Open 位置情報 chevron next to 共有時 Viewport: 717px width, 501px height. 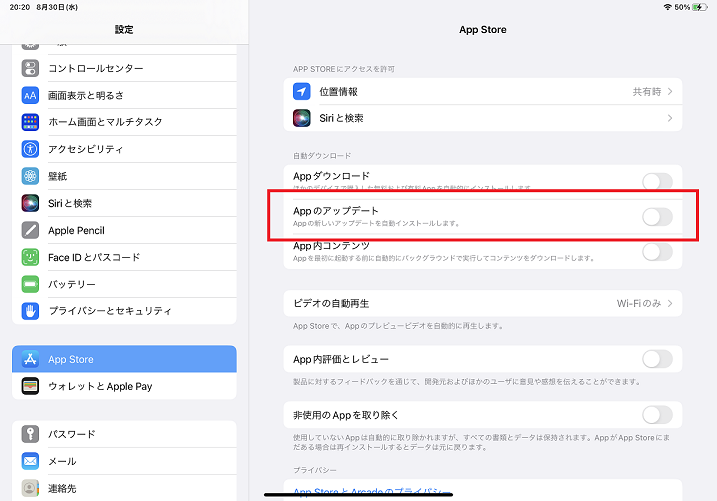tap(670, 91)
